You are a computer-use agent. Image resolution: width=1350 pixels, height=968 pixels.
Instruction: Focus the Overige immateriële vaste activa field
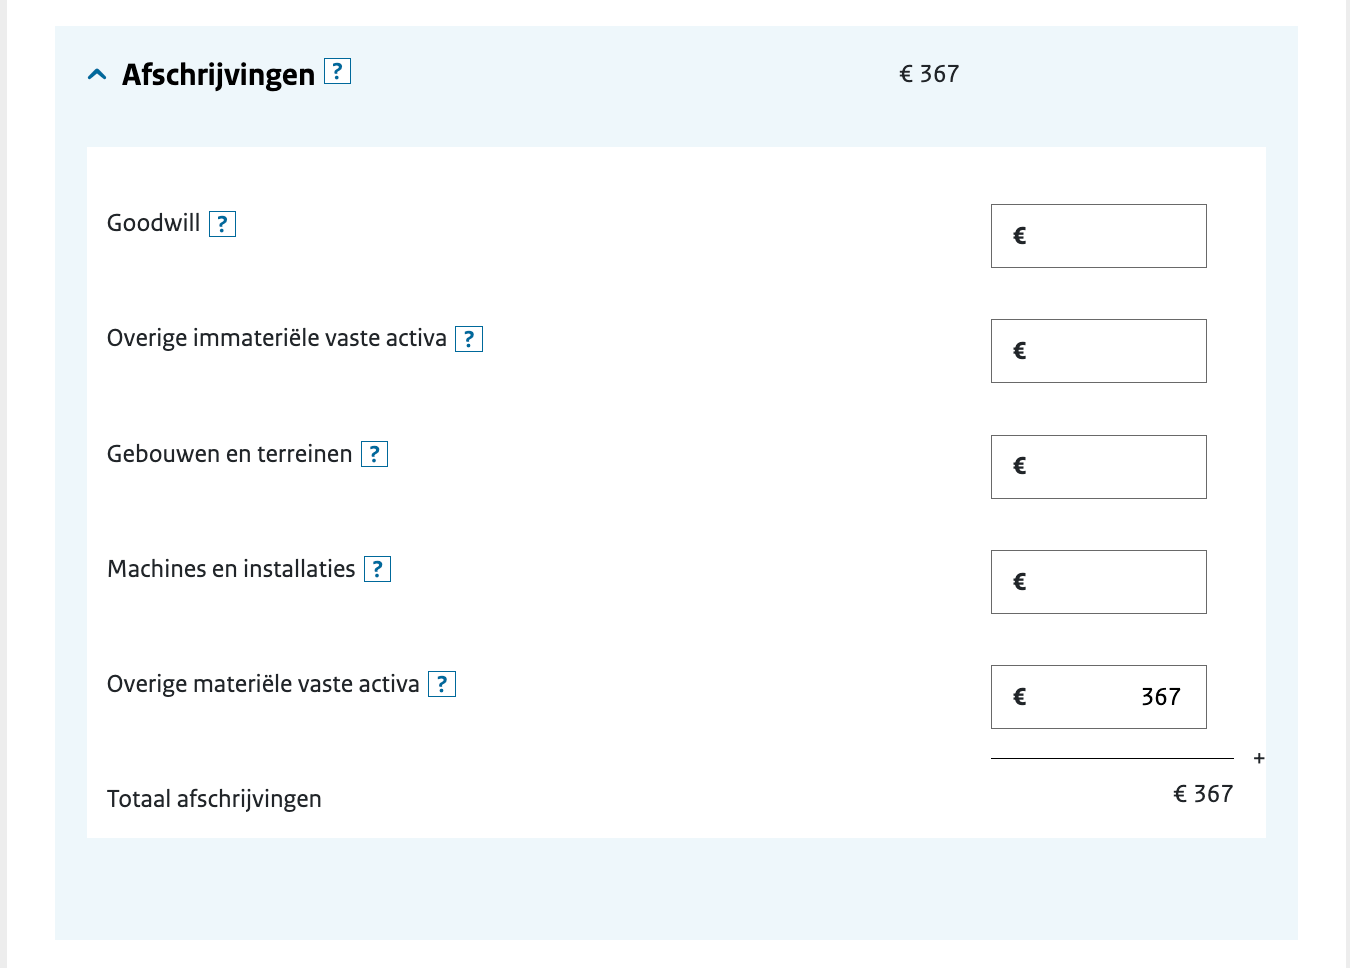(x=1098, y=351)
